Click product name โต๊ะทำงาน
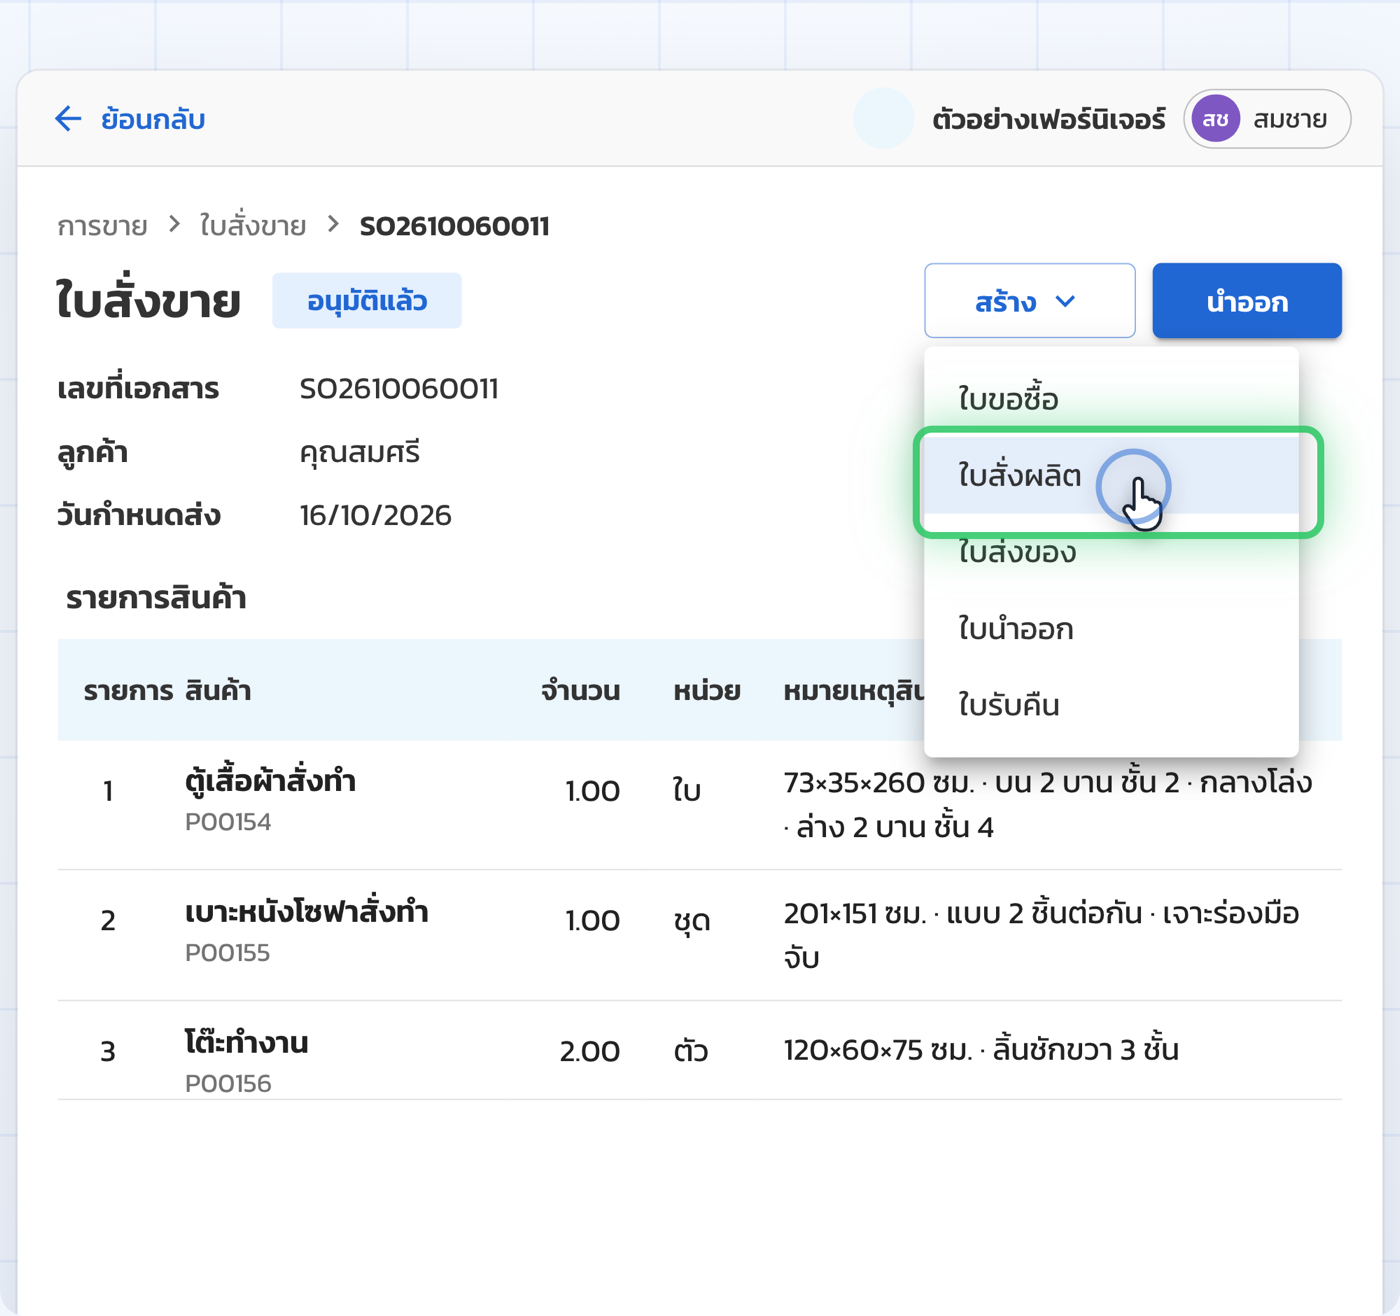This screenshot has width=1400, height=1316. point(247,1043)
